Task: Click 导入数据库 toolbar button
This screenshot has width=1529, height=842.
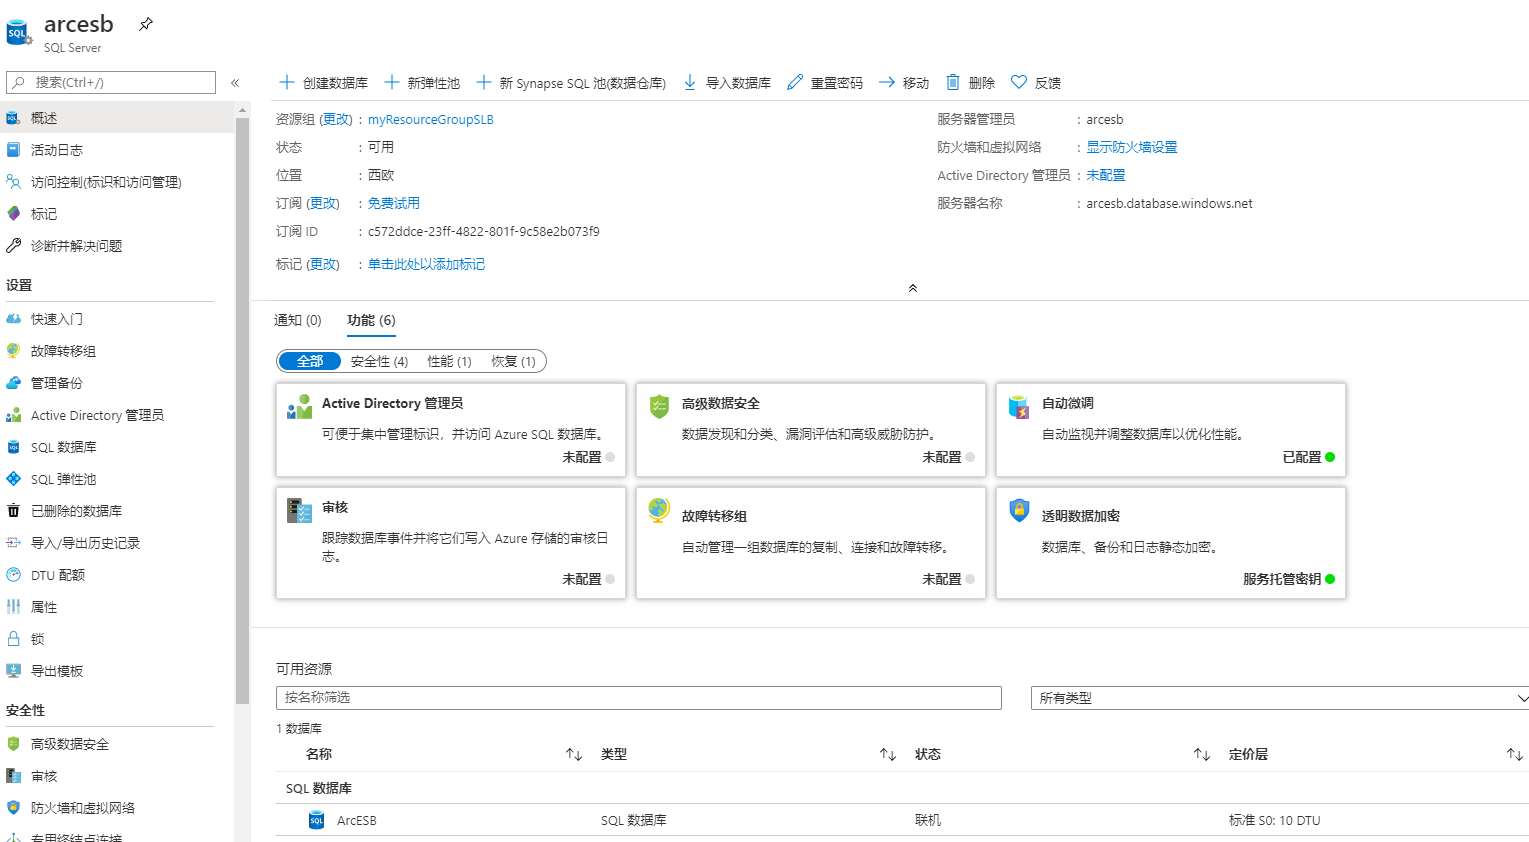Action: click(727, 83)
